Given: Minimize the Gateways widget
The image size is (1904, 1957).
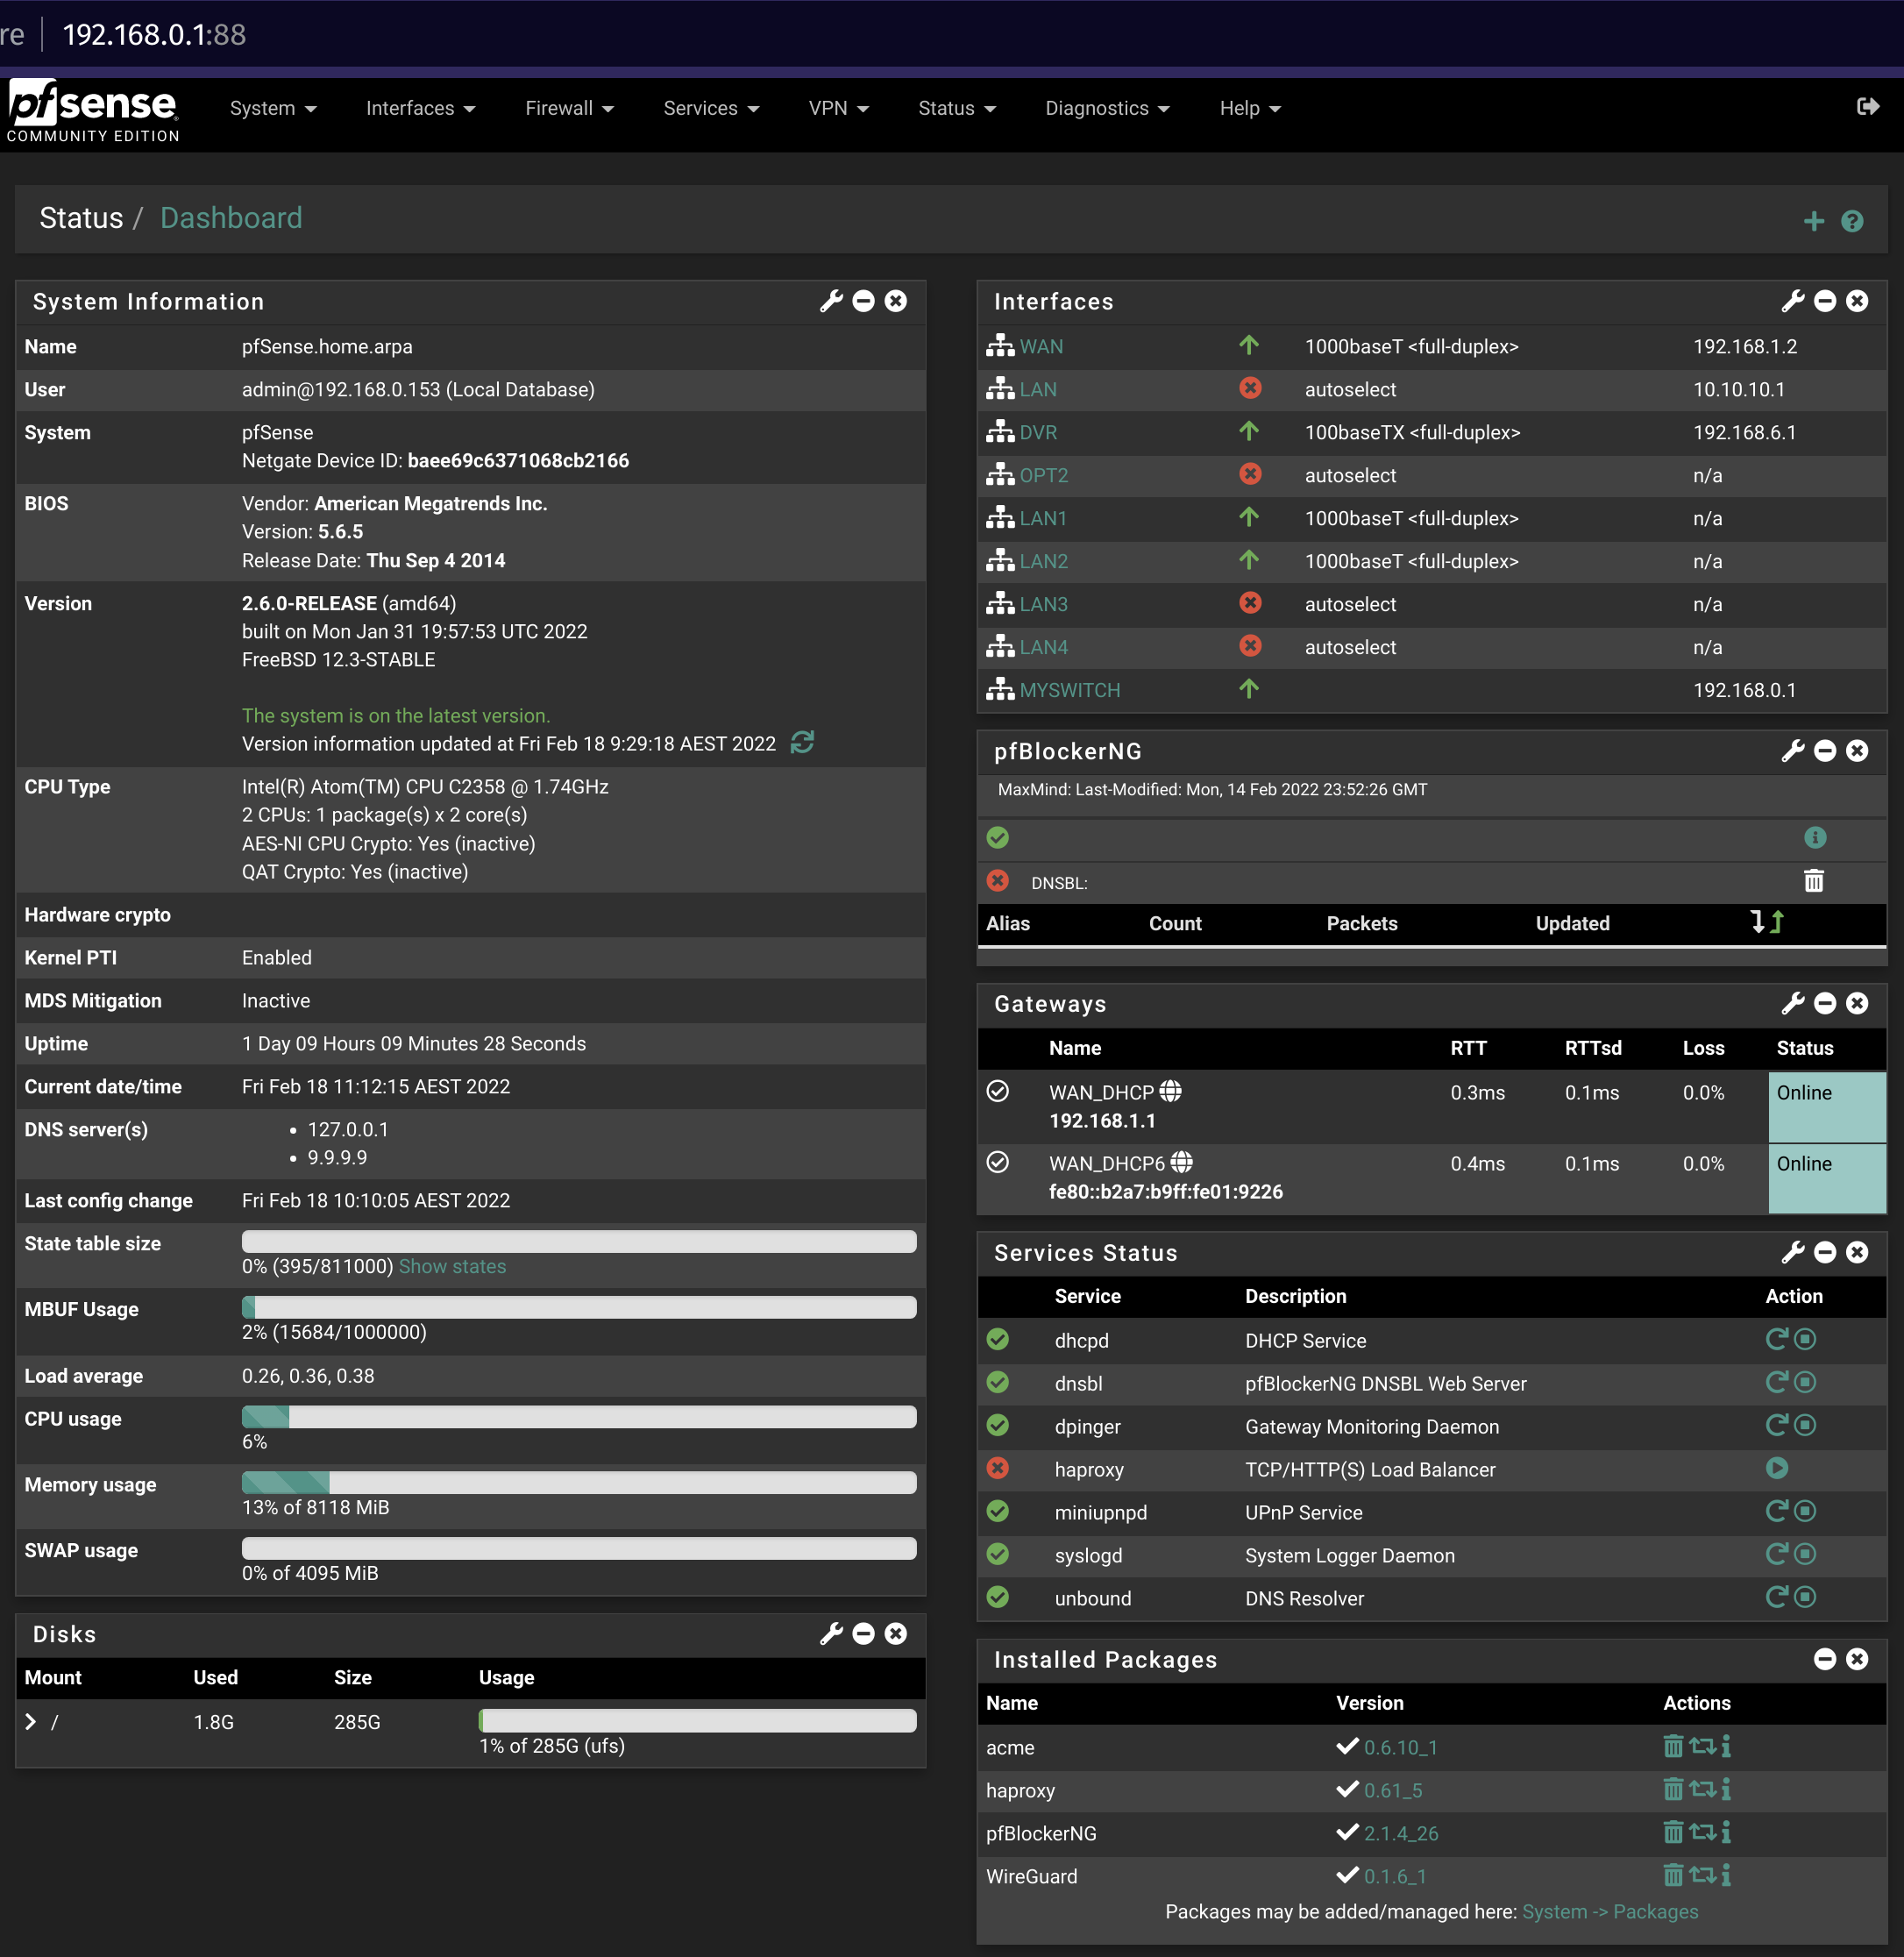Looking at the screenshot, I should click(1825, 1003).
